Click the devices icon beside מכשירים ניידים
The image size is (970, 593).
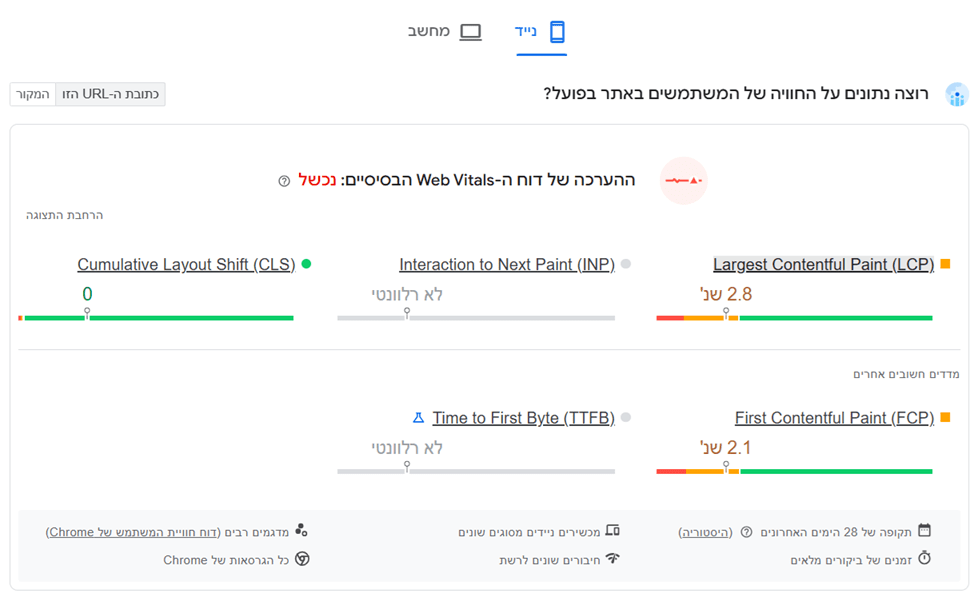coord(612,531)
